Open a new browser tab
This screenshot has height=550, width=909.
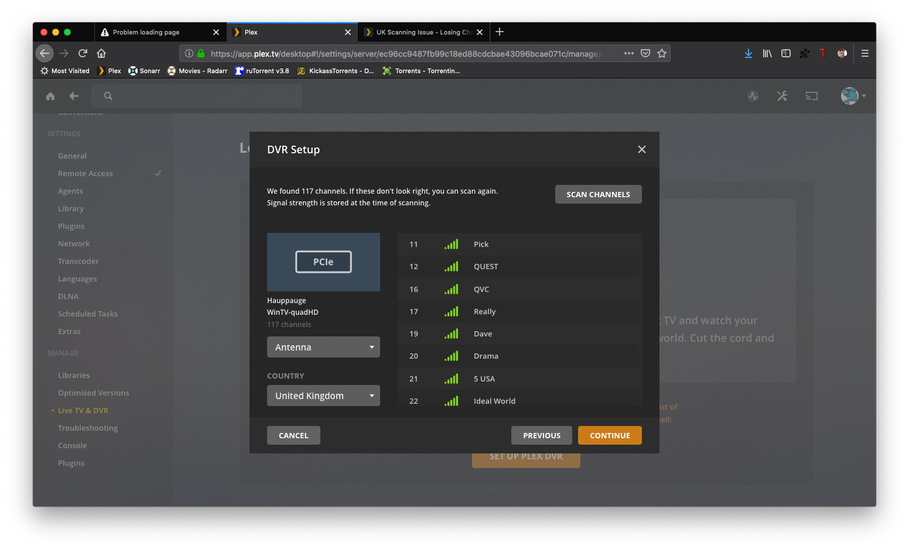click(x=500, y=32)
